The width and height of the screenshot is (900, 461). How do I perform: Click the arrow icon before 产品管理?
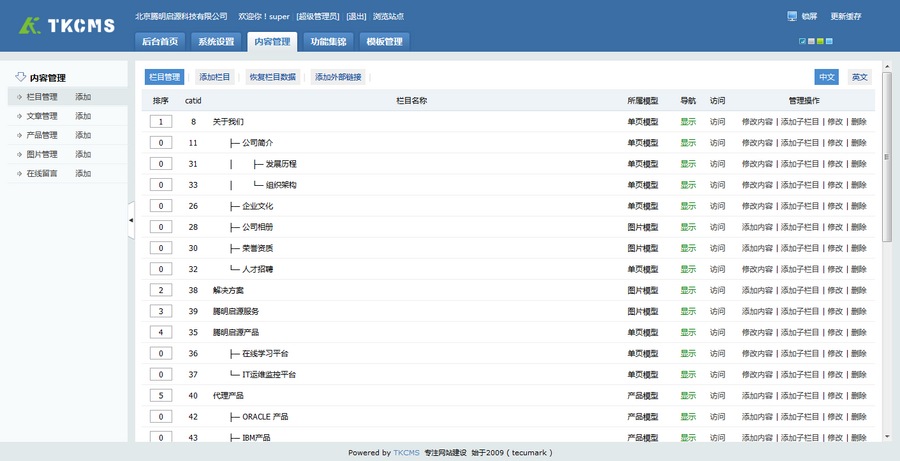(20, 135)
